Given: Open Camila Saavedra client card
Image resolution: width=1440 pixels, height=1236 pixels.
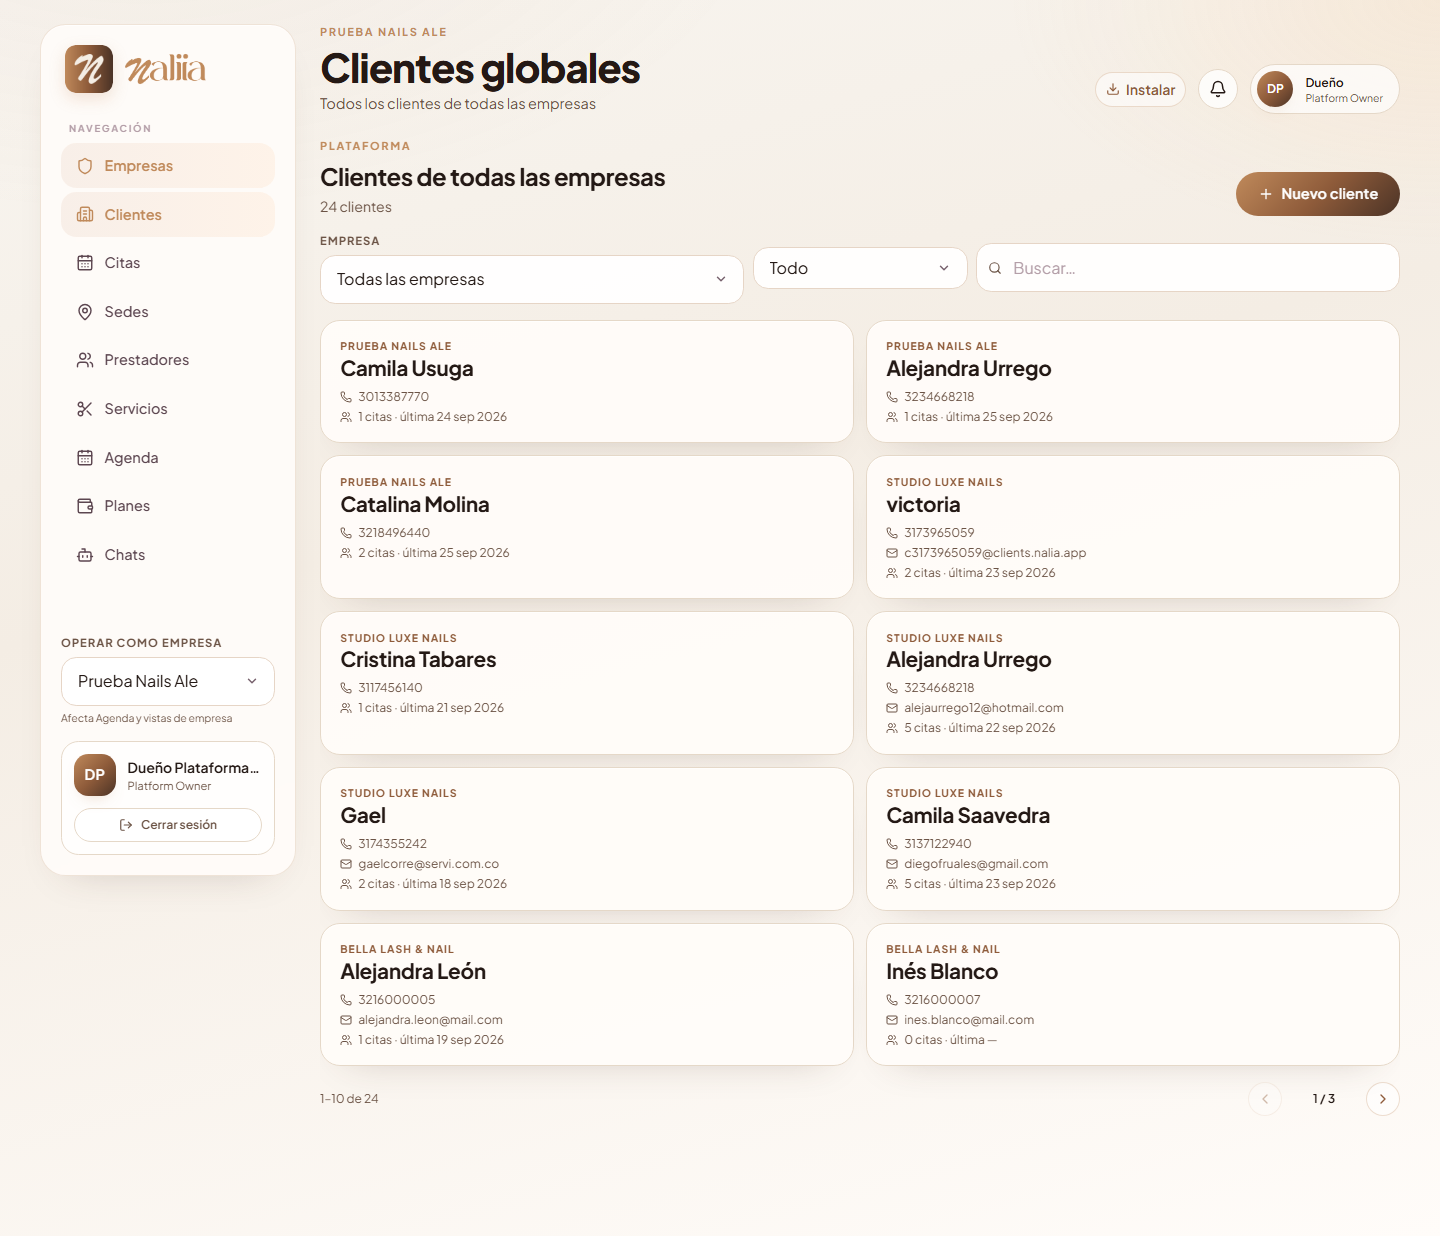Looking at the screenshot, I should point(1133,839).
